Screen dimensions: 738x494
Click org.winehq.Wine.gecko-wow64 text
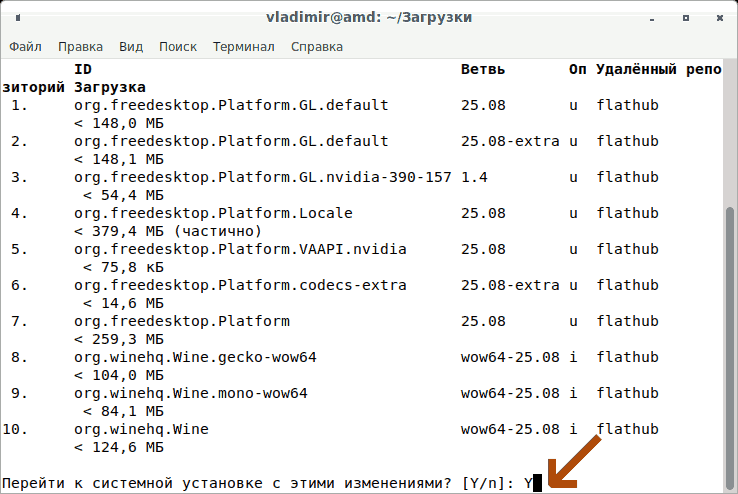pos(195,358)
